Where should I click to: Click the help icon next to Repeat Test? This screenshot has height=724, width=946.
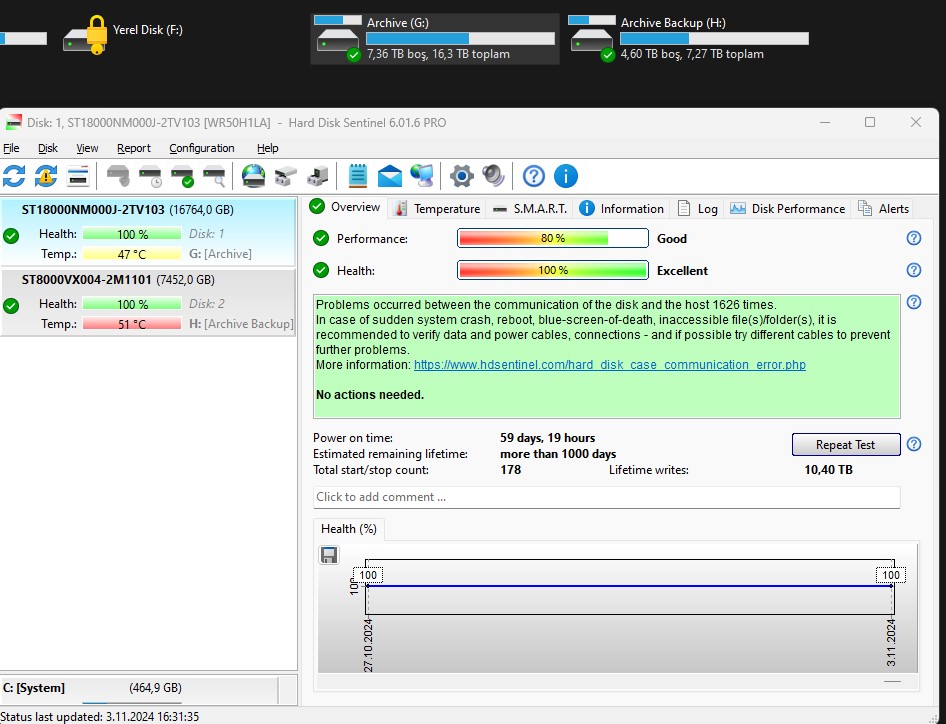click(914, 445)
